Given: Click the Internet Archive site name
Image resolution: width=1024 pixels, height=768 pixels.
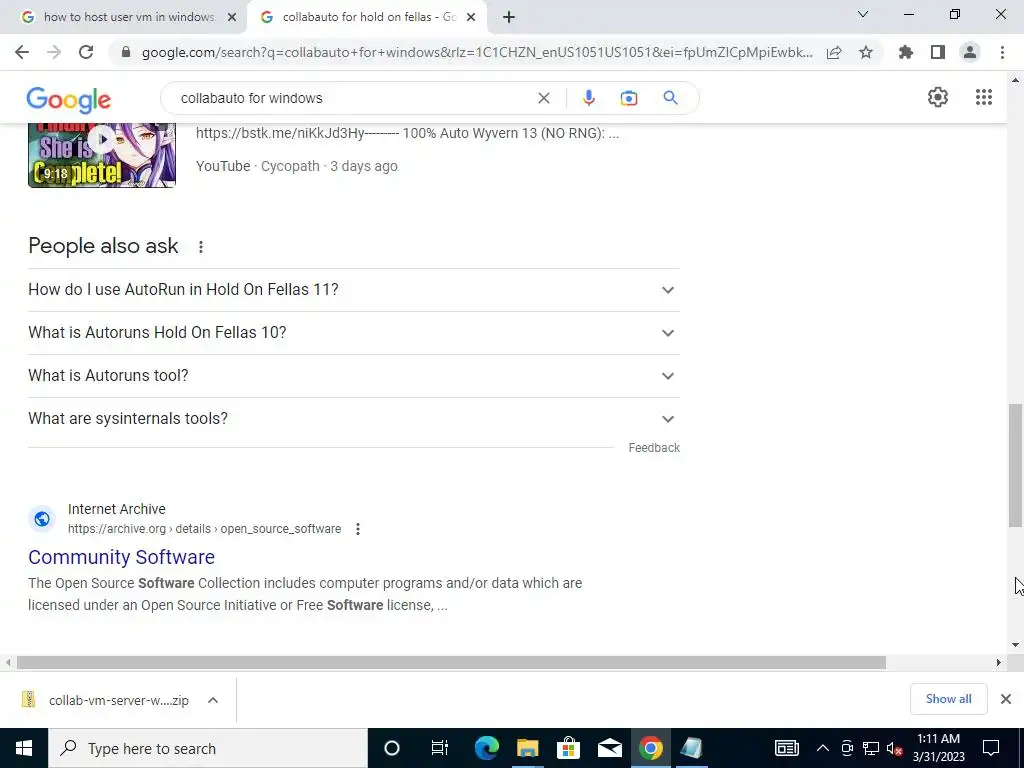Looking at the screenshot, I should (117, 509).
